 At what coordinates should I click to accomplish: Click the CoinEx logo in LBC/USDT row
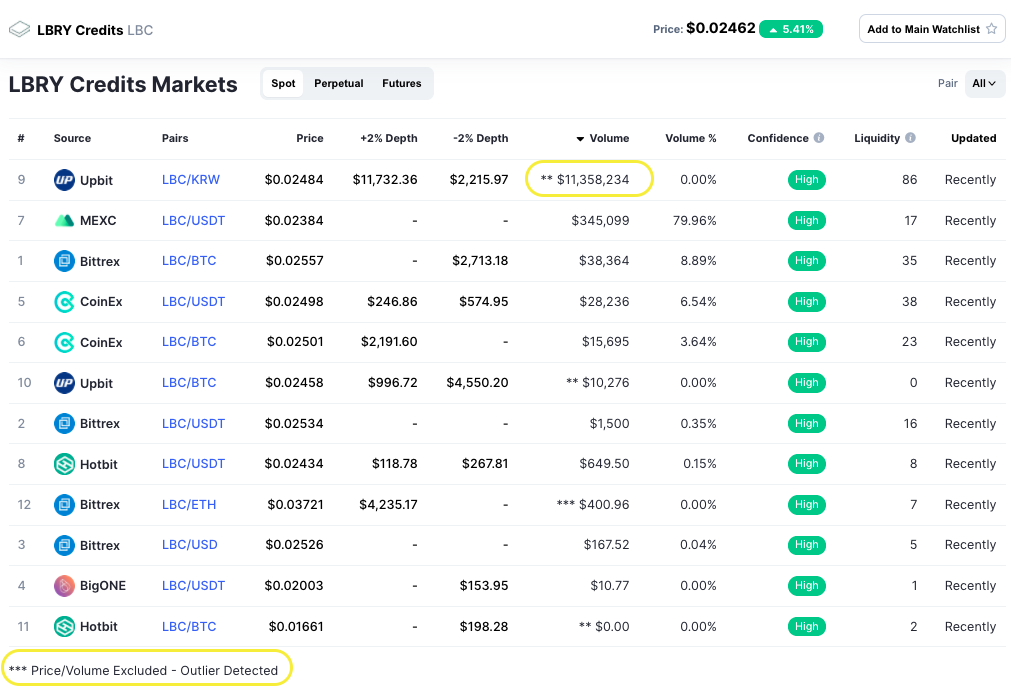coord(64,302)
